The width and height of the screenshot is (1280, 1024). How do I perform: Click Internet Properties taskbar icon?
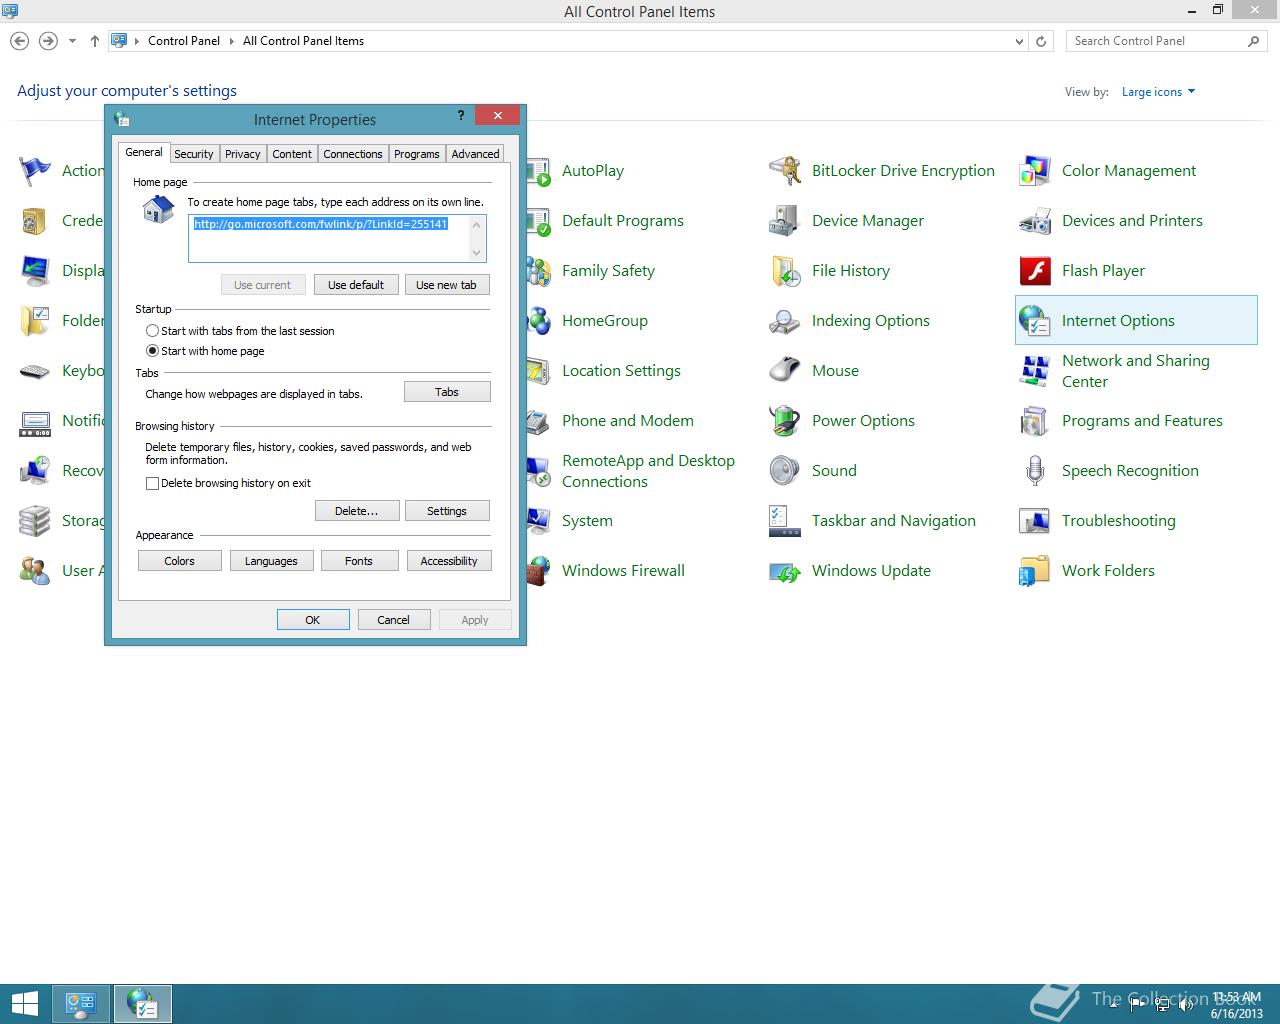pos(143,1004)
